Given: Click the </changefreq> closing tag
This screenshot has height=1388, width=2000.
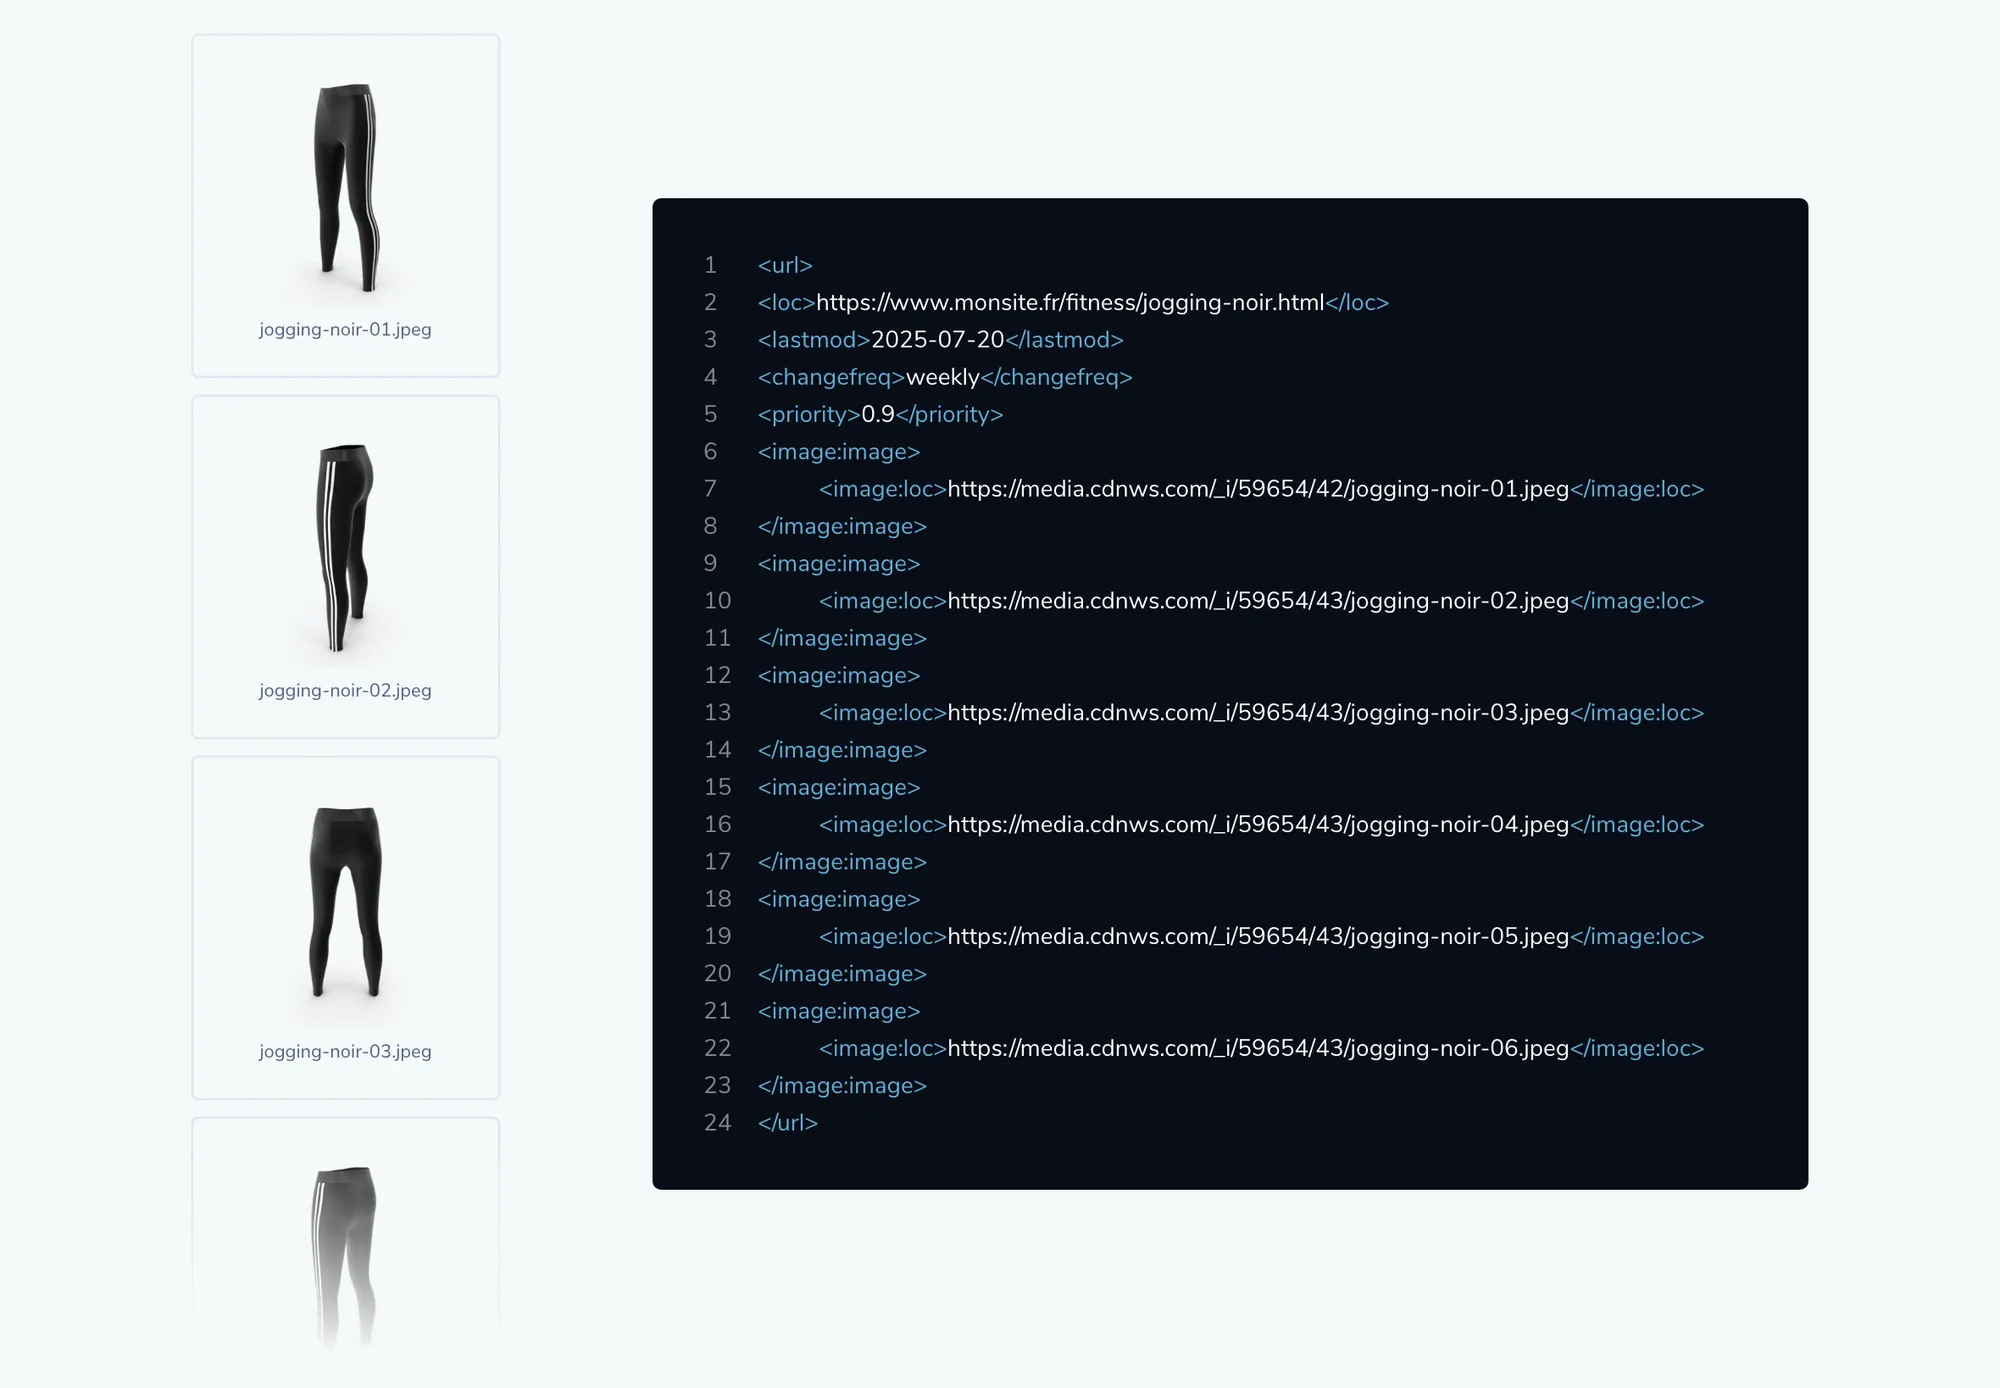Looking at the screenshot, I should (x=1057, y=377).
